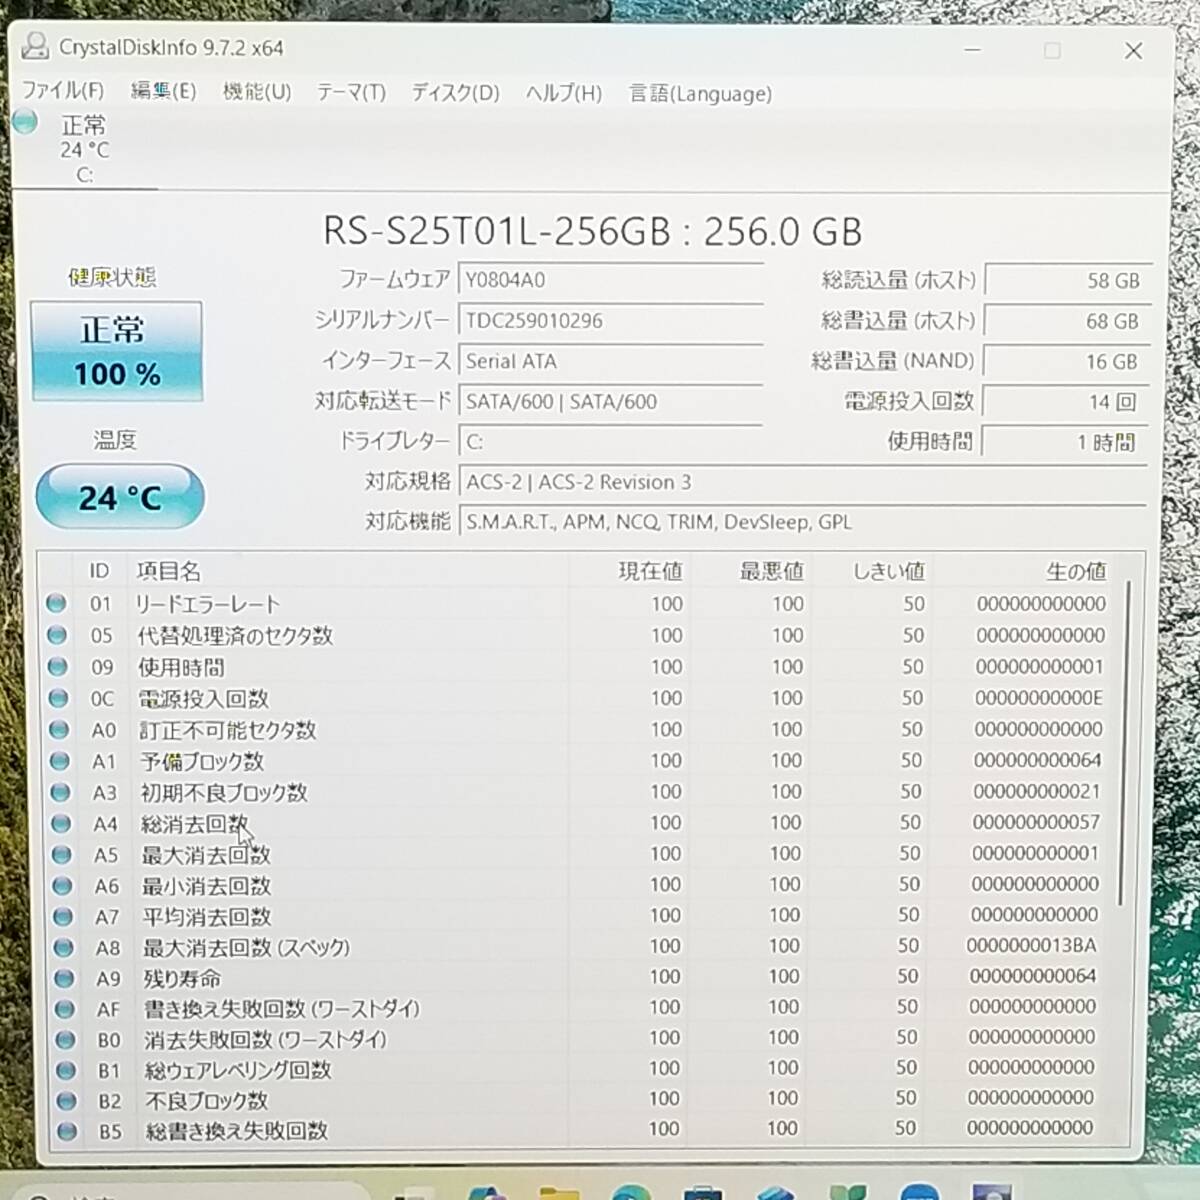Viewport: 1200px width, 1200px height.
Task: Click the ファームウェア value field
Action: 610,280
